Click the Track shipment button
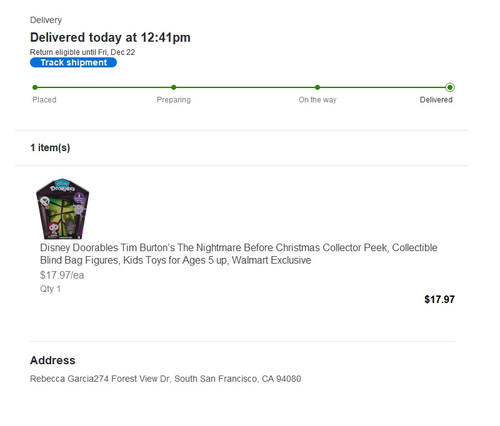 point(73,62)
